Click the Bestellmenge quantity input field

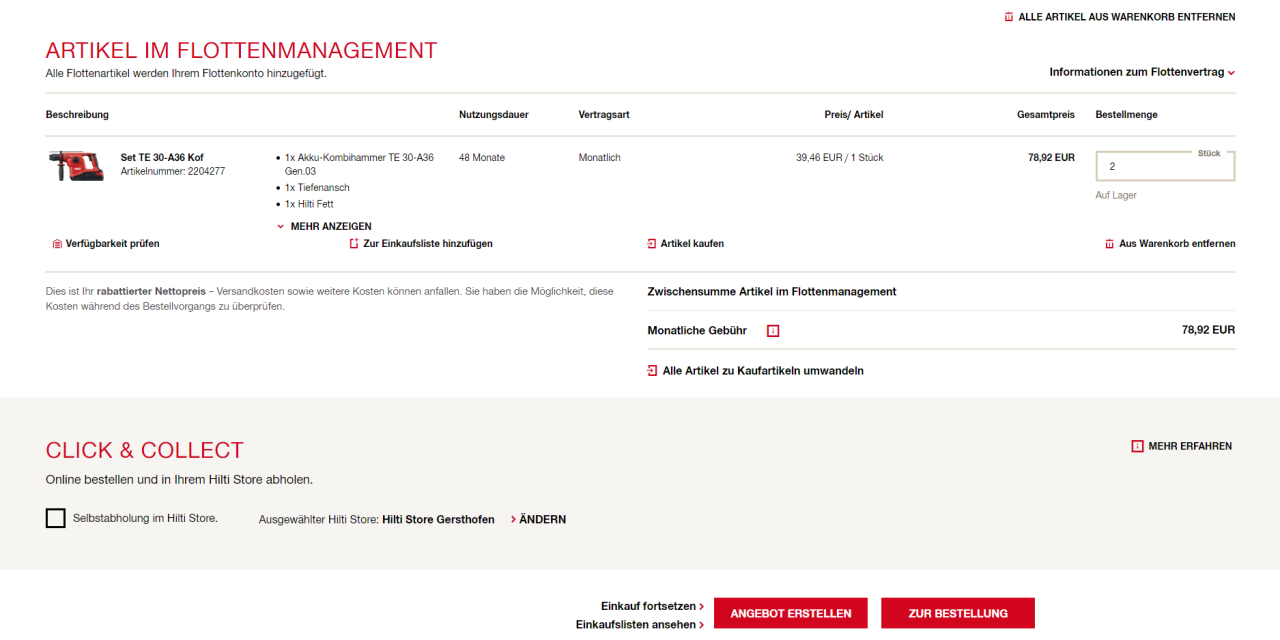click(x=1164, y=167)
